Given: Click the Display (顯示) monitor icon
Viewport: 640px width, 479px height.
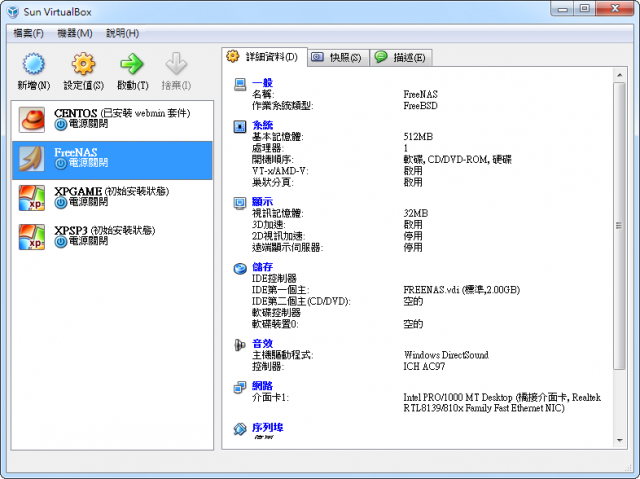Looking at the screenshot, I should 240,203.
